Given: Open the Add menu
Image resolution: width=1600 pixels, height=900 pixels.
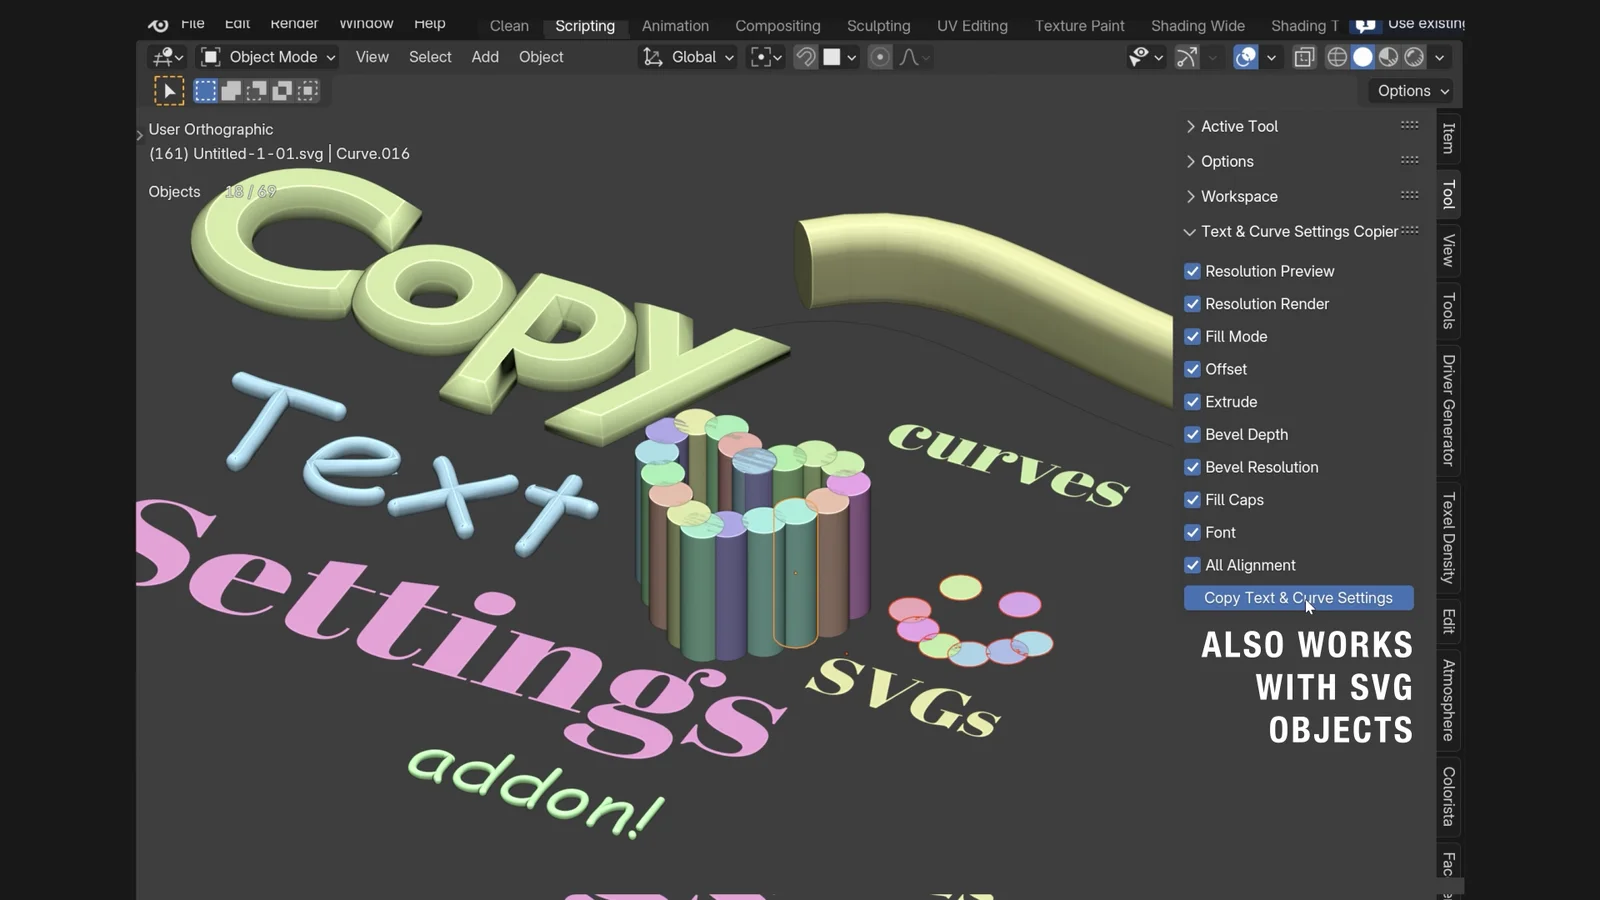Looking at the screenshot, I should [x=484, y=57].
